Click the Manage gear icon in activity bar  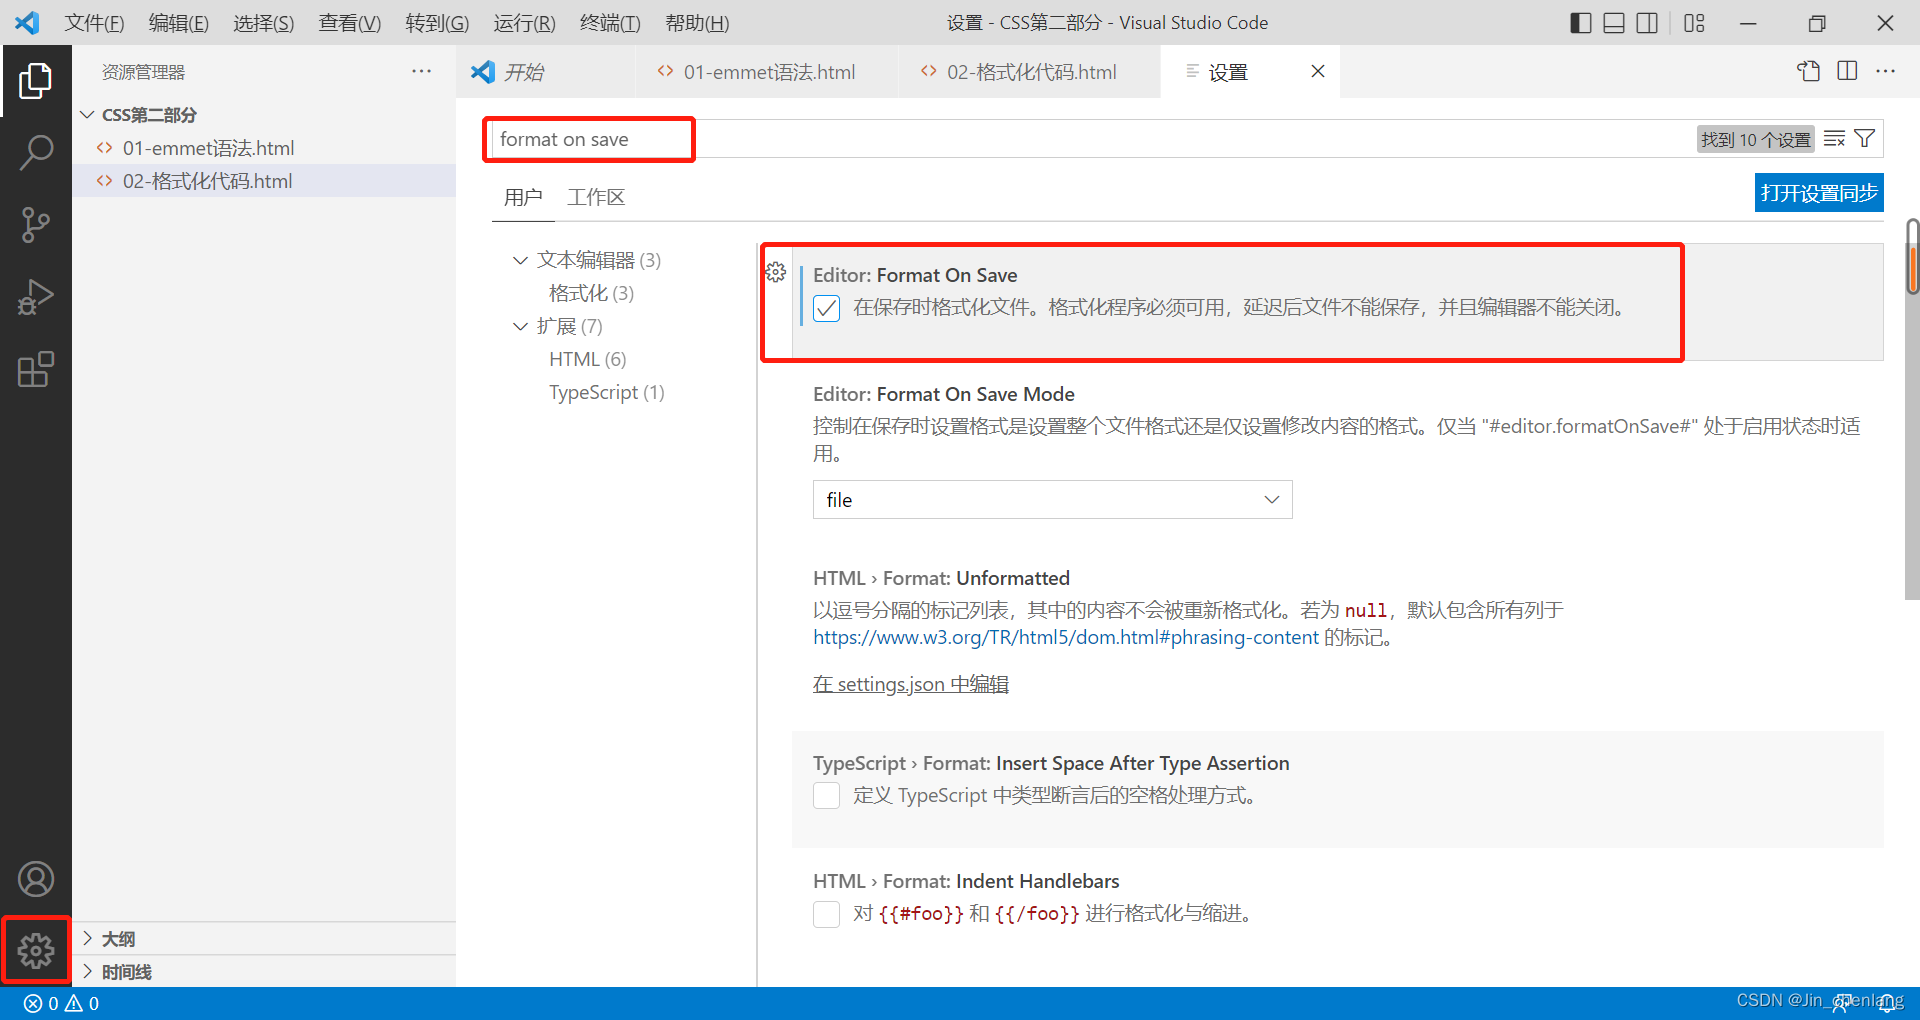(x=35, y=950)
